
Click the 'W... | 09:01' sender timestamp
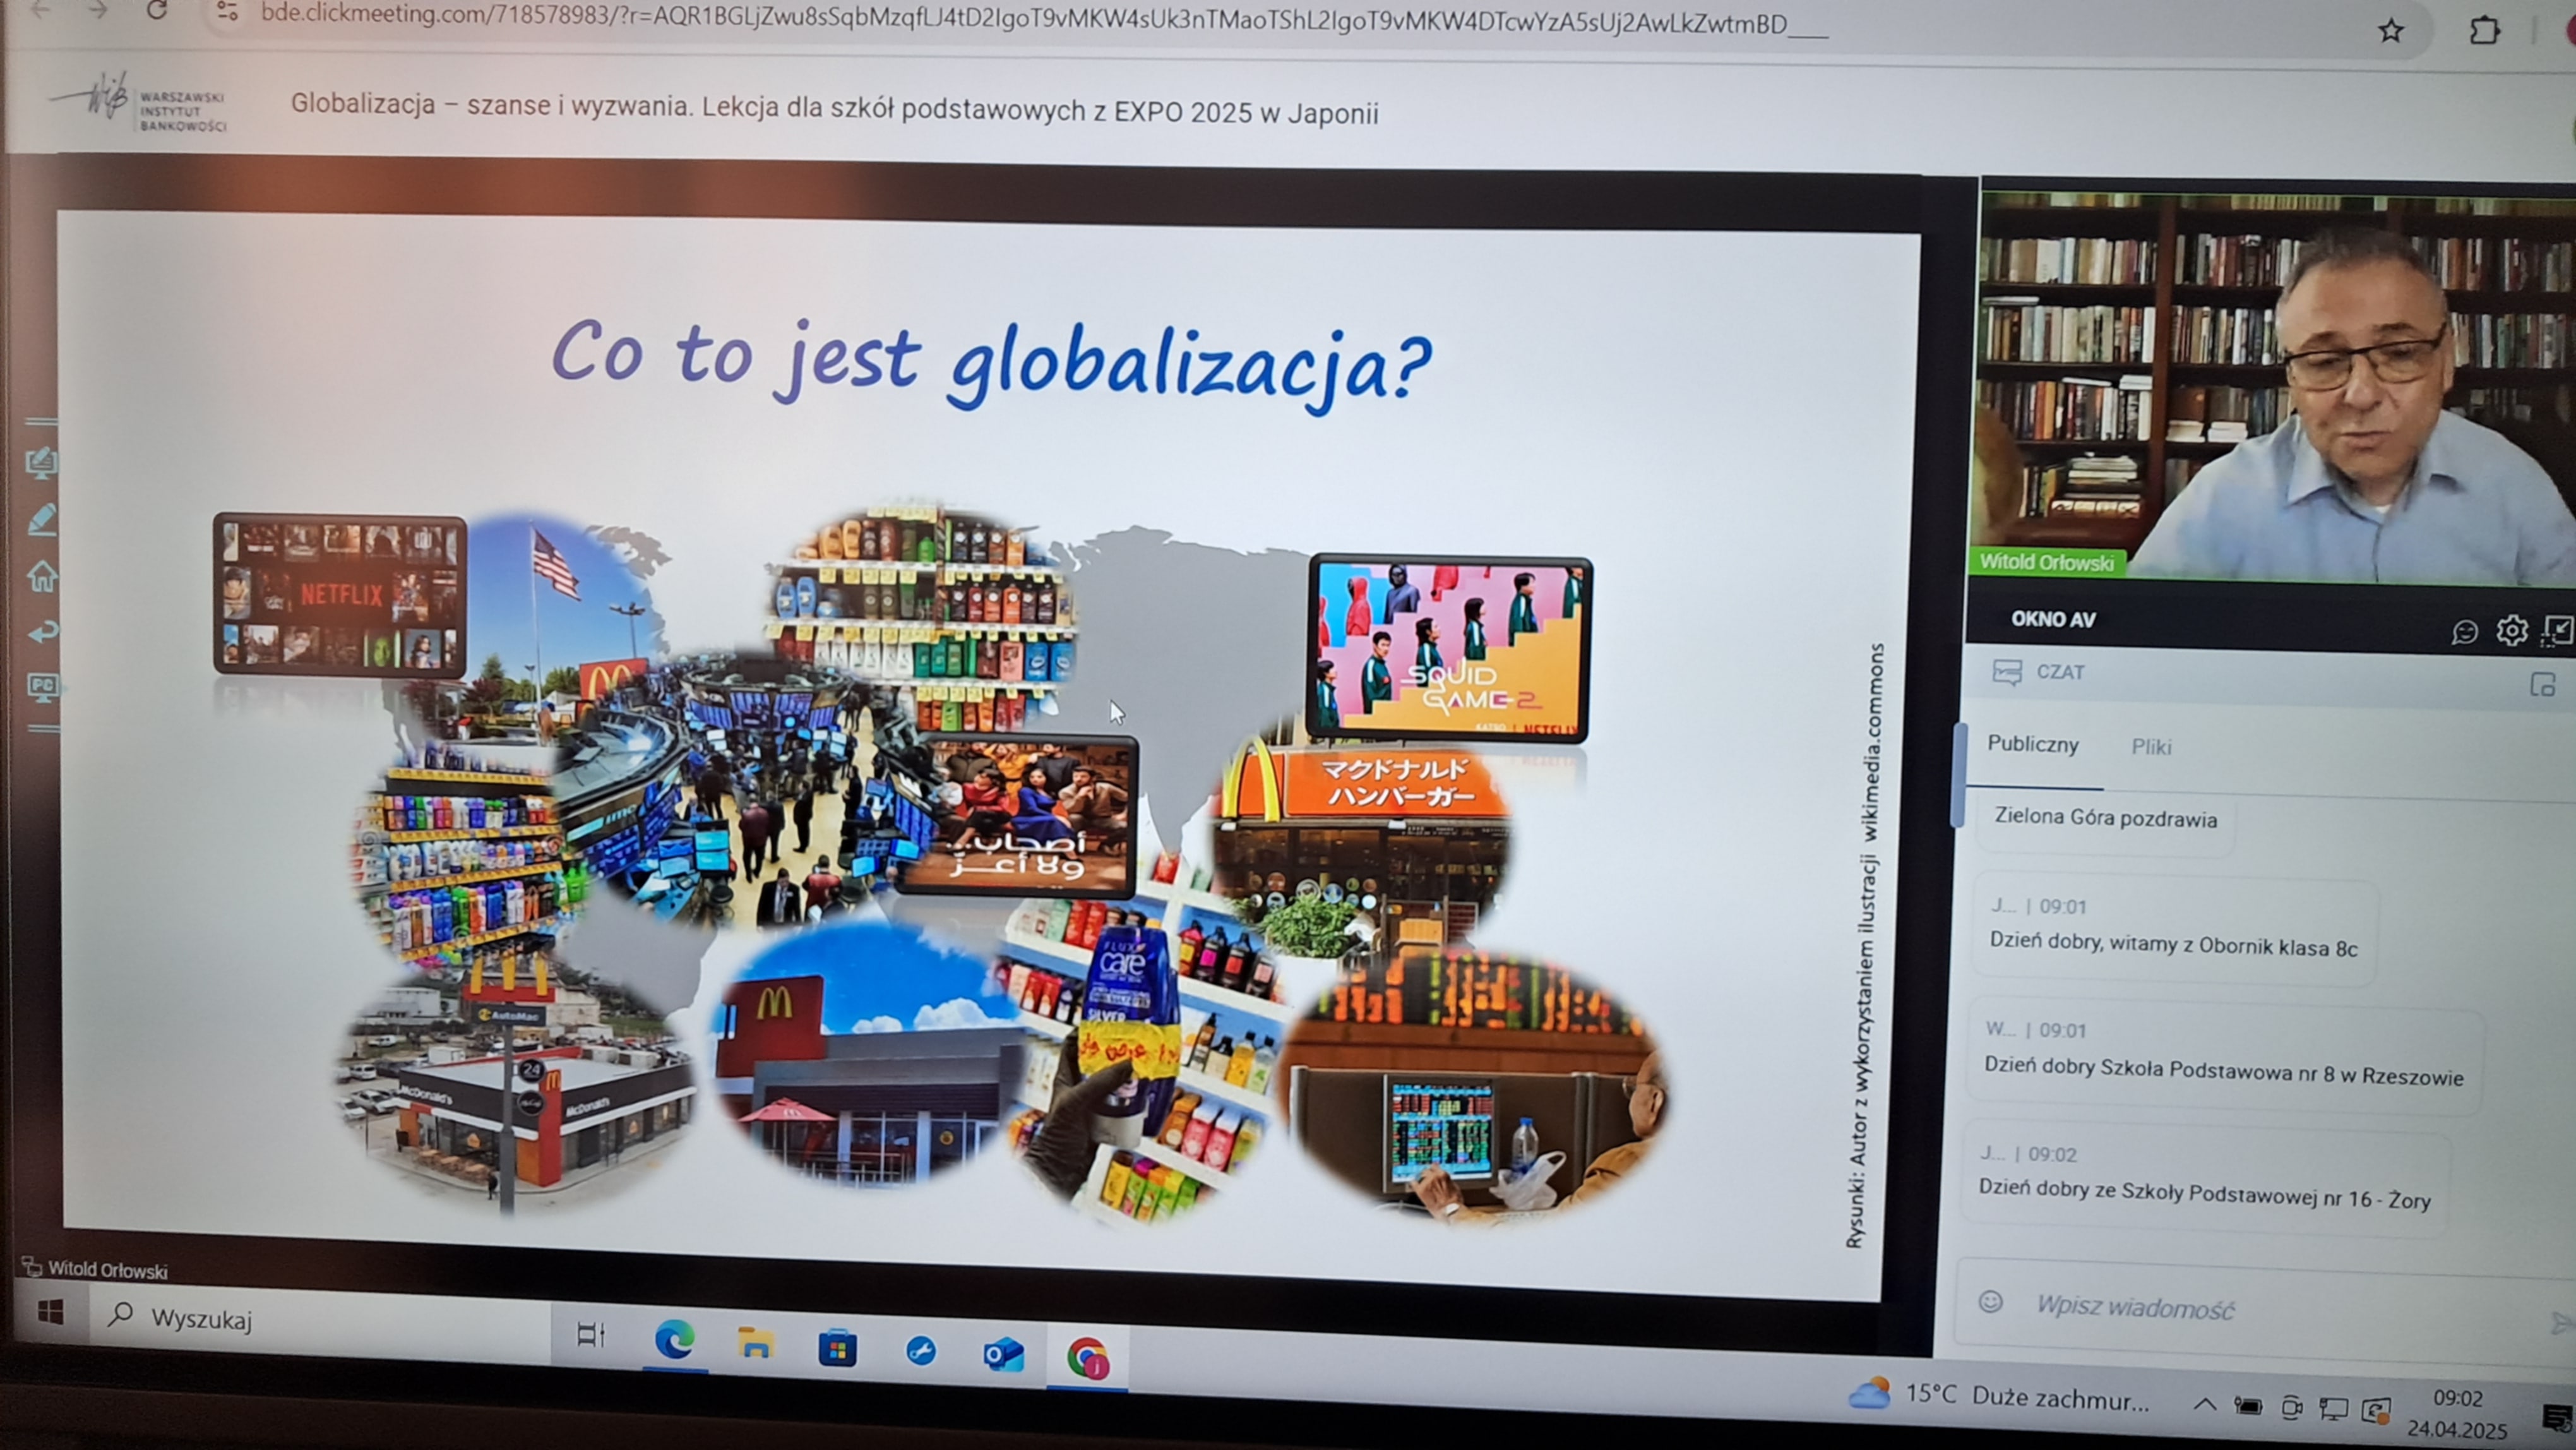point(2036,1029)
